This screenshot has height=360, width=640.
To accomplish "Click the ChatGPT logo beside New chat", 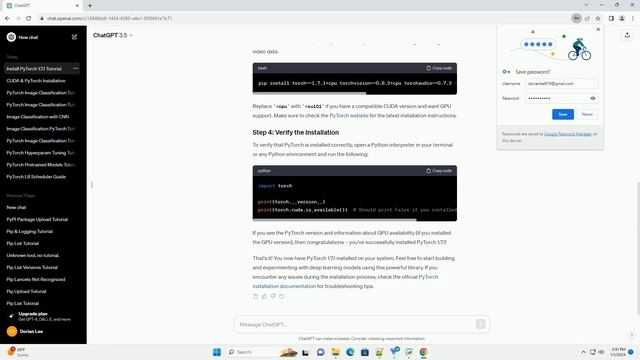I will pyautogui.click(x=11, y=37).
